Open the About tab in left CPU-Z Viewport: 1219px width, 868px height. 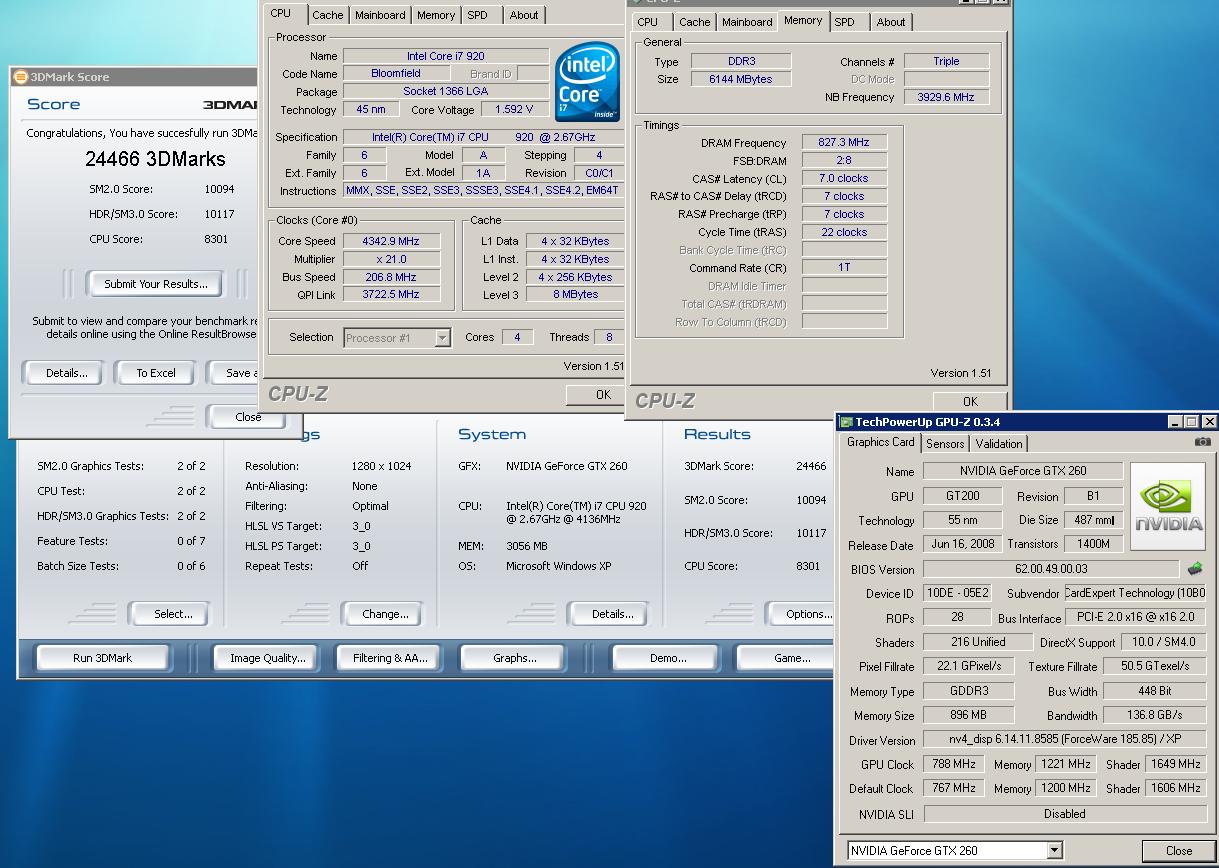click(x=524, y=15)
